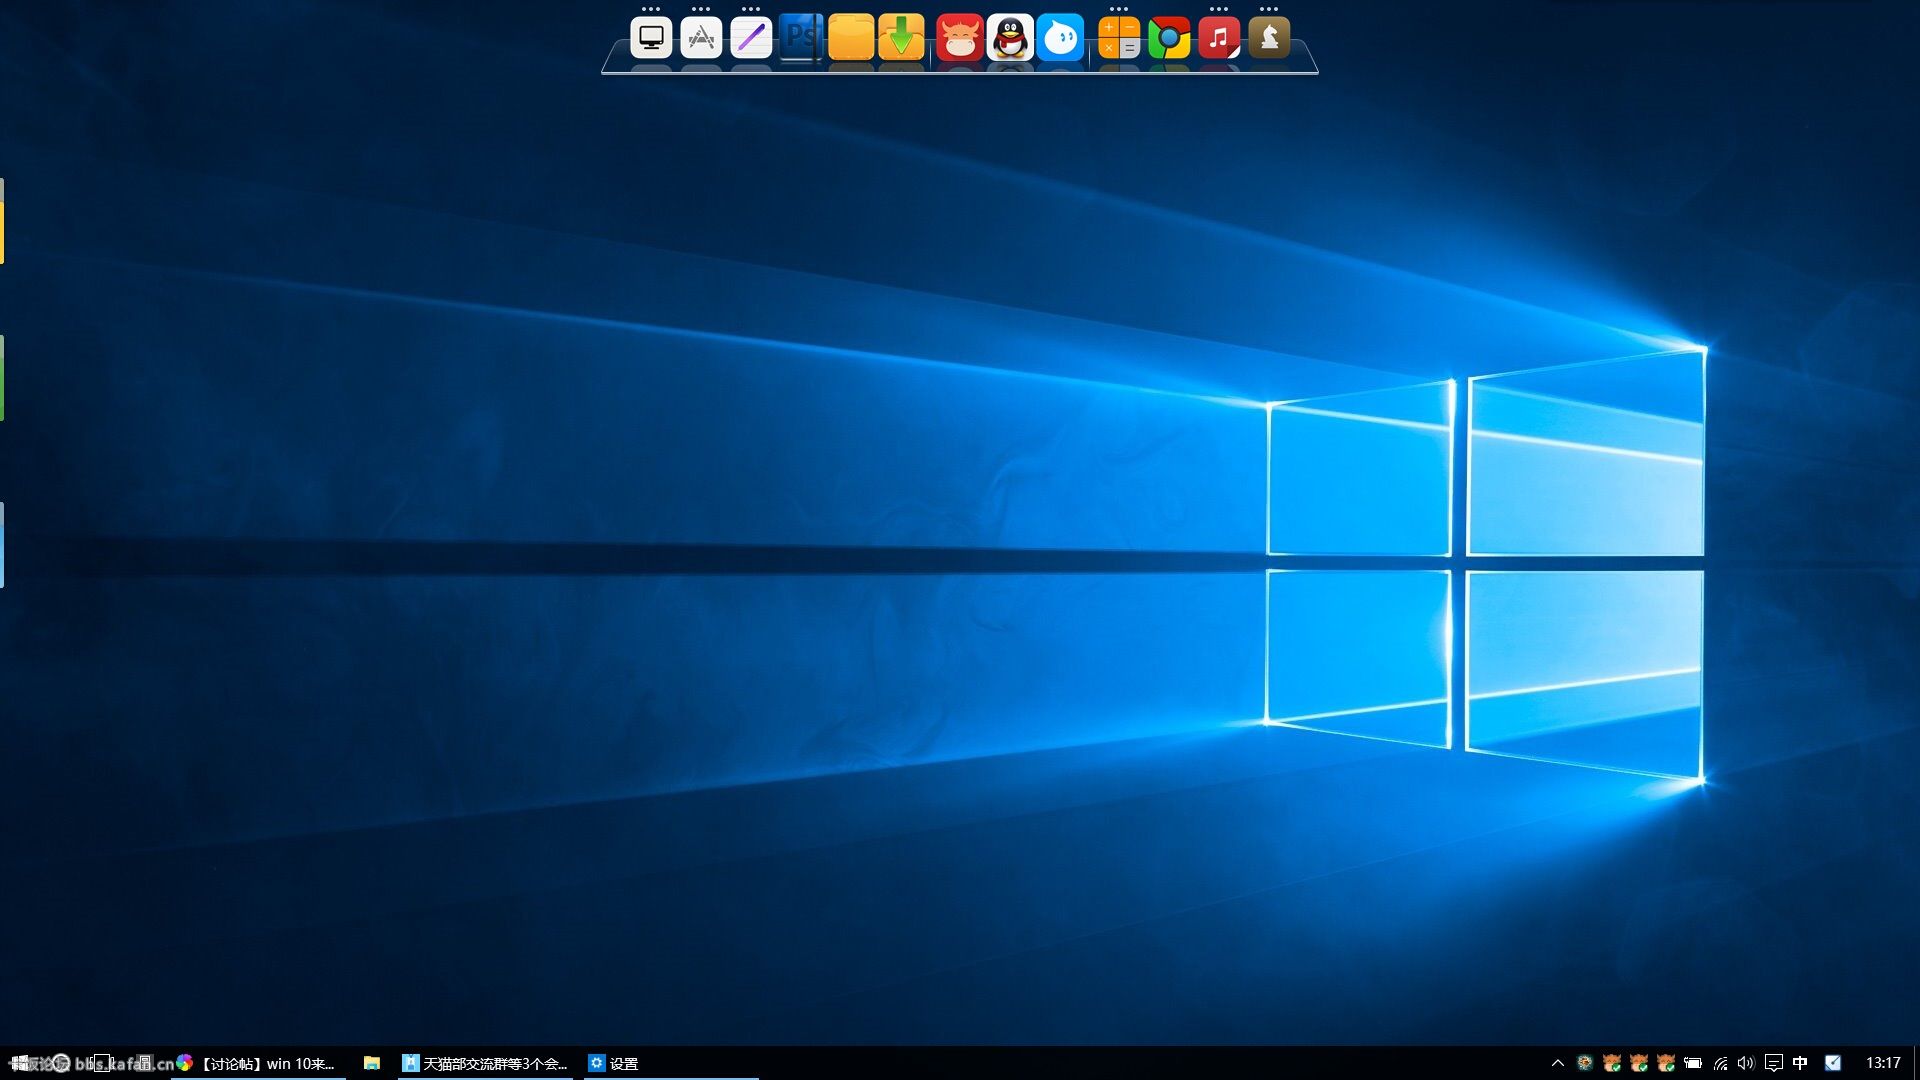Viewport: 1920px width, 1080px height.
Task: Open the plain yellow folder in dock
Action: (851, 38)
